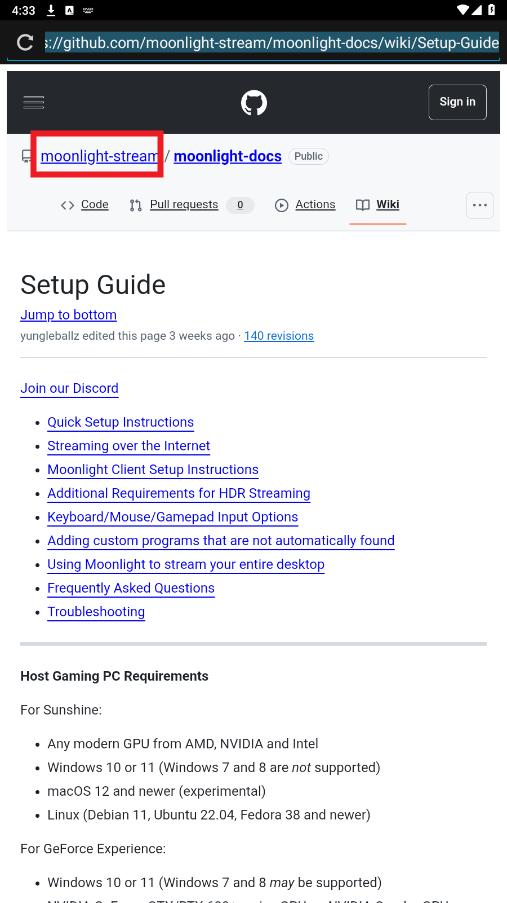507x903 pixels.
Task: Click the repository icon beside moonlight-stream
Action: pyautogui.click(x=27, y=156)
